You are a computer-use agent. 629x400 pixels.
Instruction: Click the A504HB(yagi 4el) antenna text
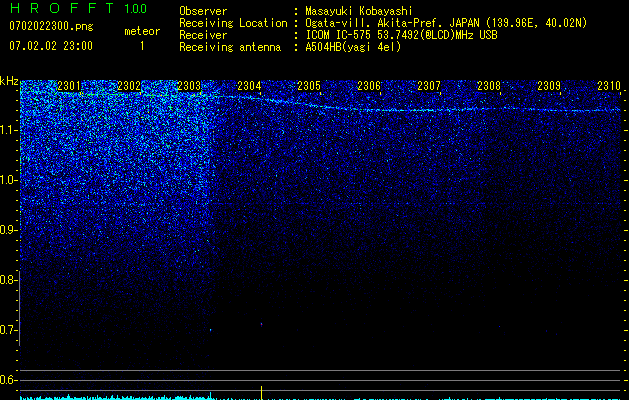[353, 47]
